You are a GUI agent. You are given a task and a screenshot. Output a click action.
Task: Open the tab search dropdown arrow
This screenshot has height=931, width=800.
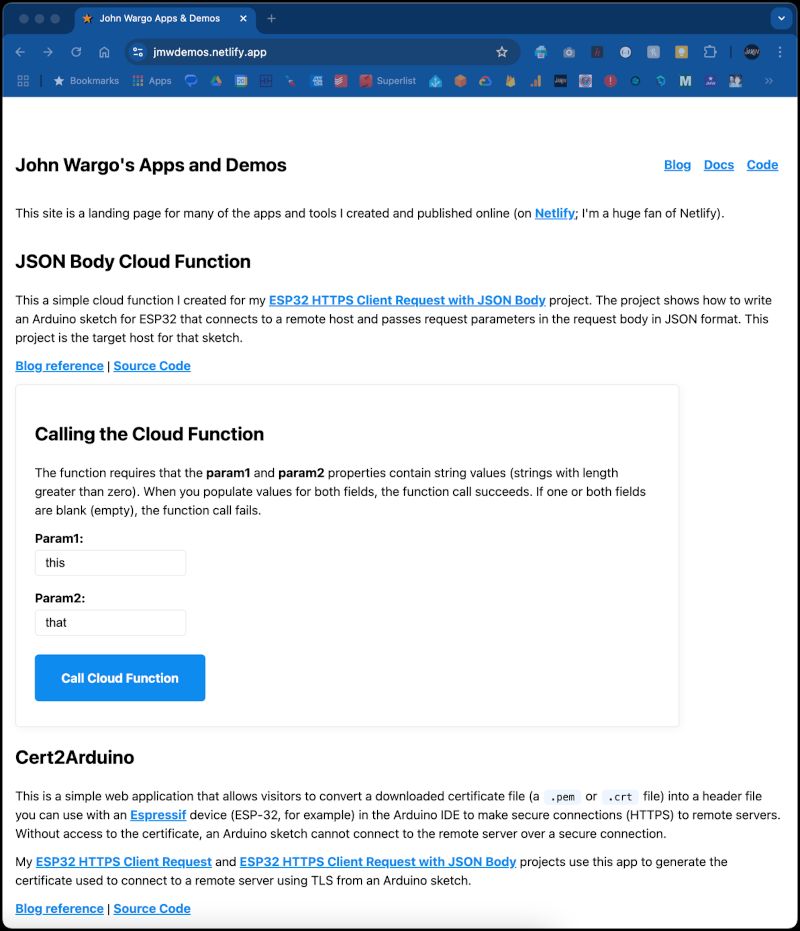pos(782,18)
